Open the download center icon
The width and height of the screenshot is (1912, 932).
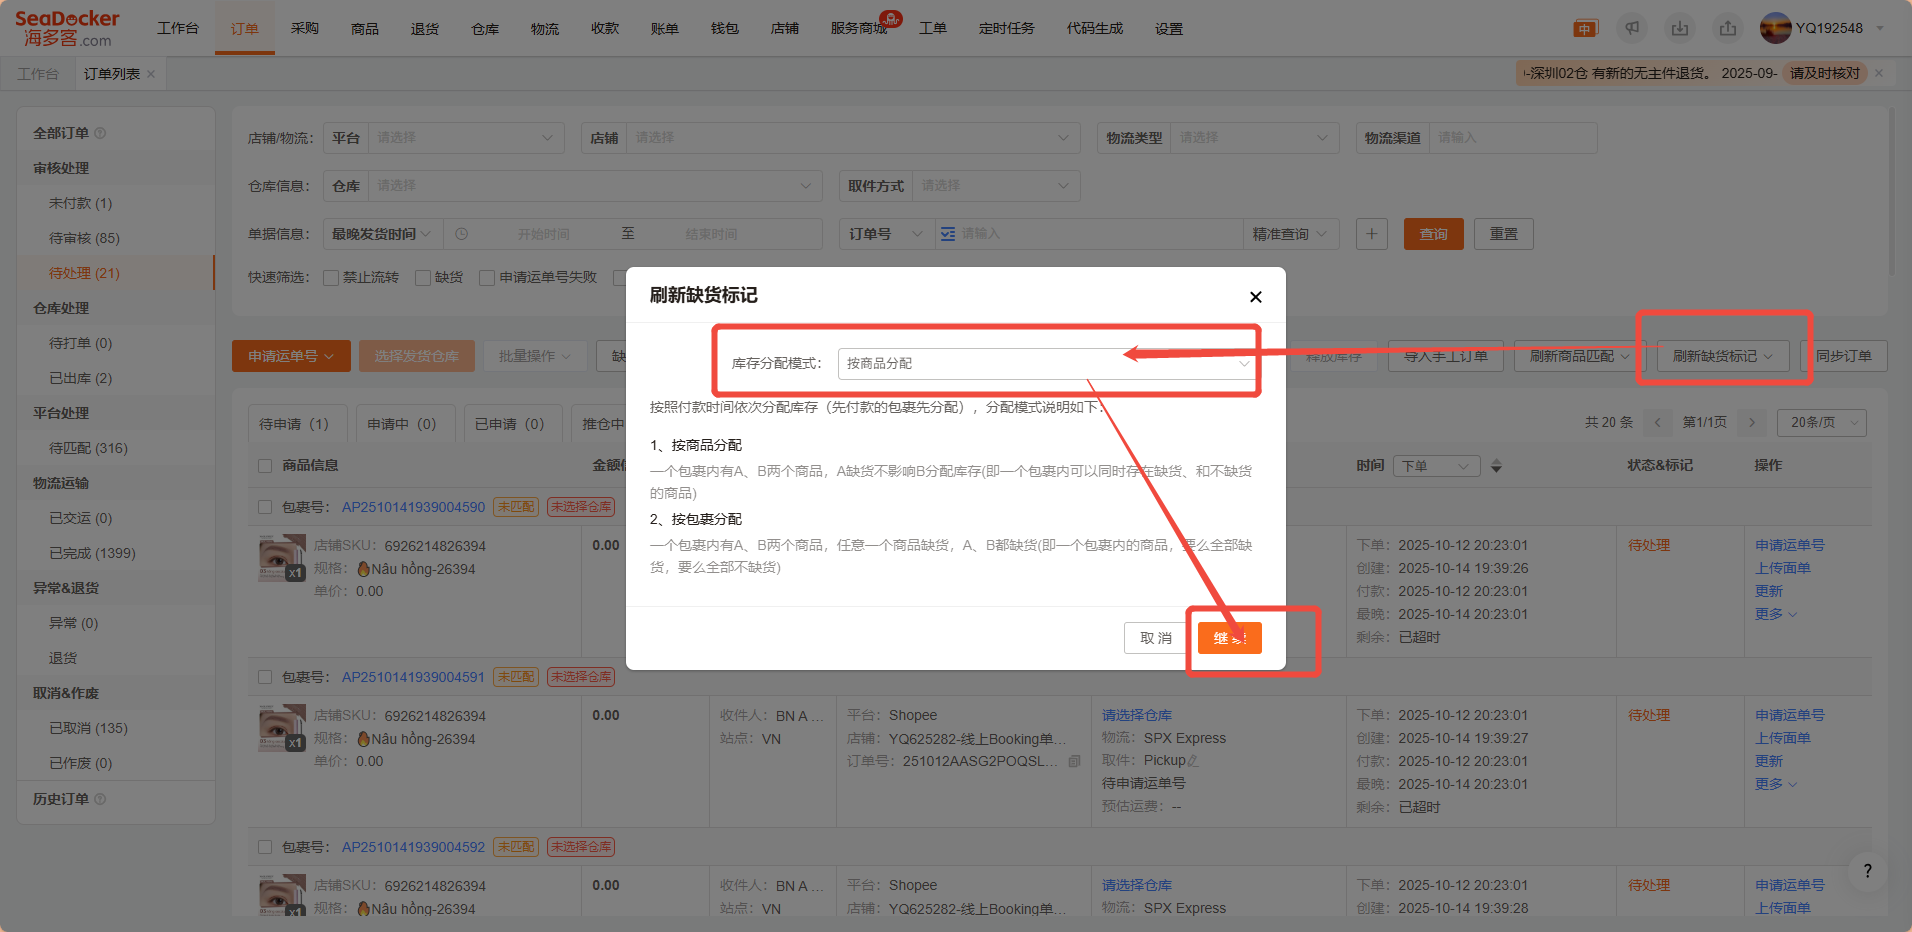coord(1680,28)
